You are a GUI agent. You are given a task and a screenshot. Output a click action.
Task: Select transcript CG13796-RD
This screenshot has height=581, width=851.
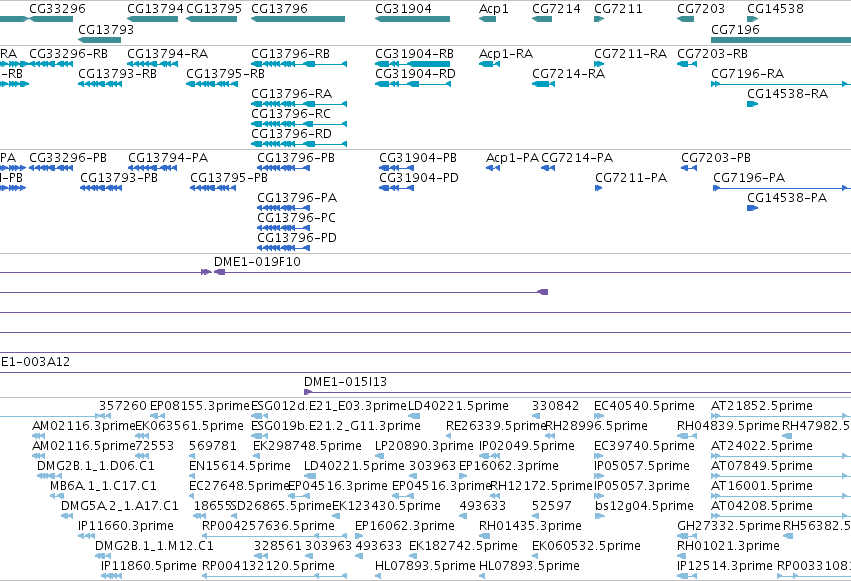[299, 144]
